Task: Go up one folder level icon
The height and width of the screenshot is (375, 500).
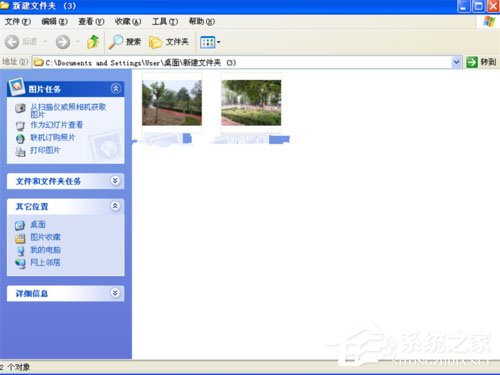Action: point(93,42)
